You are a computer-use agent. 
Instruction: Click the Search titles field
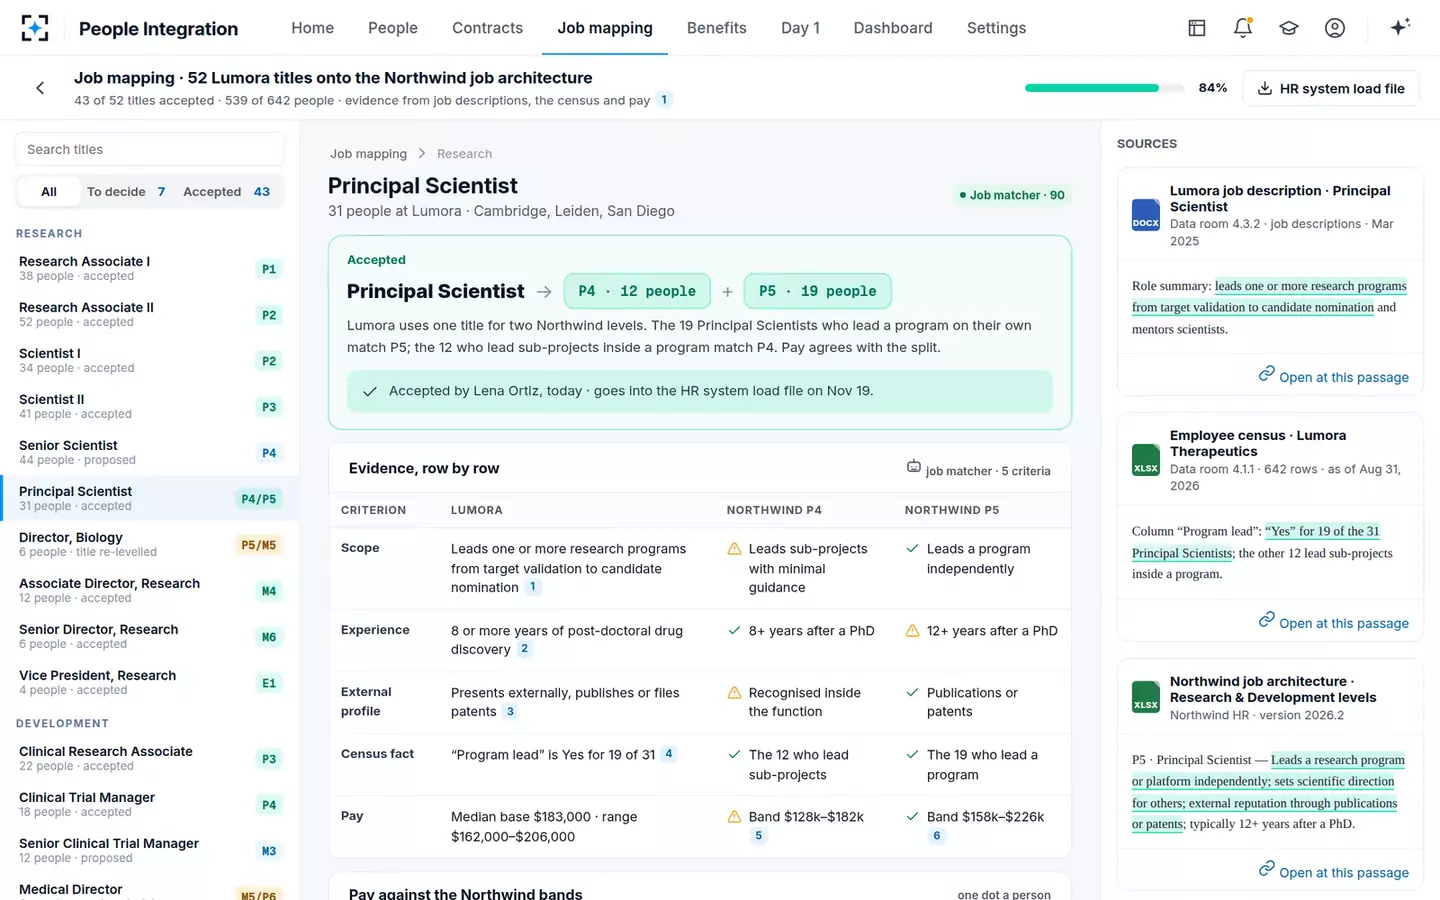[x=150, y=149]
